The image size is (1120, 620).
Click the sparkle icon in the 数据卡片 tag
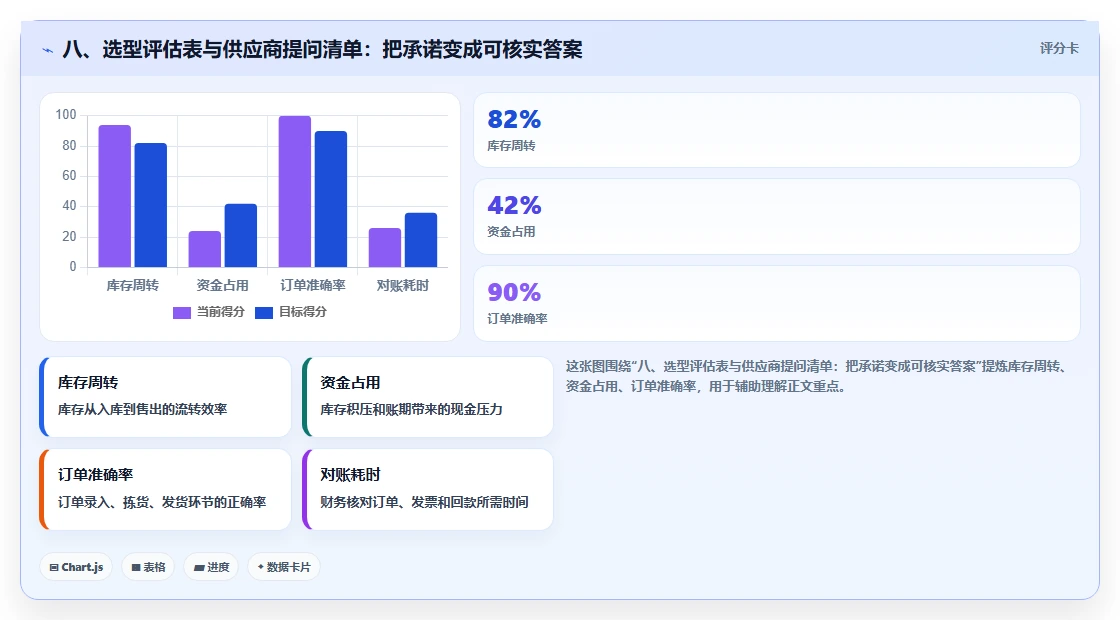click(261, 566)
